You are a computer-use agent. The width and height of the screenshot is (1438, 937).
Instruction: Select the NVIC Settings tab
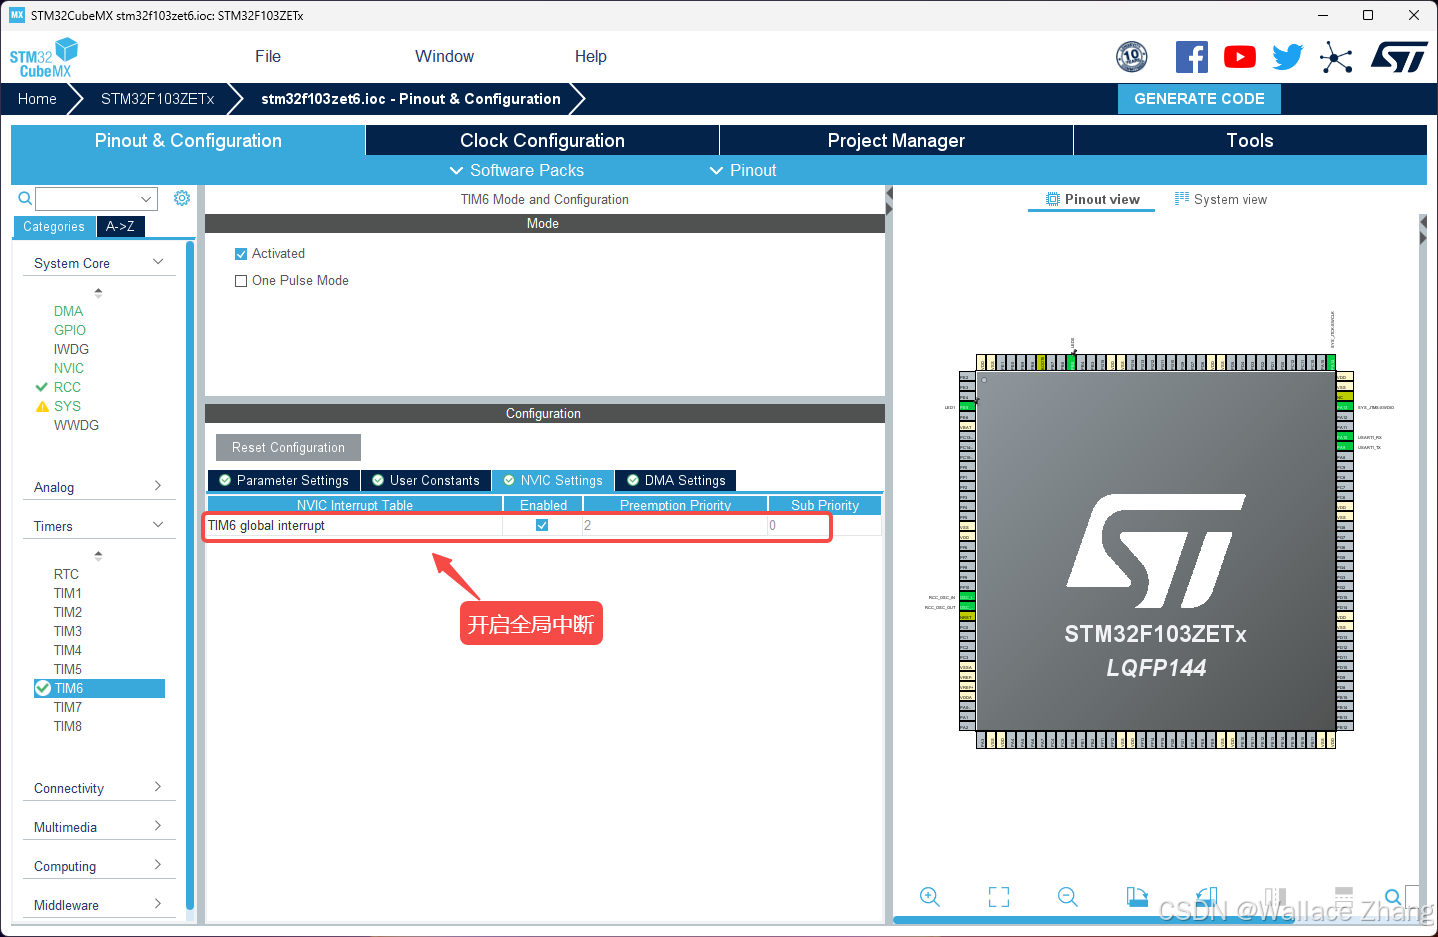click(553, 481)
